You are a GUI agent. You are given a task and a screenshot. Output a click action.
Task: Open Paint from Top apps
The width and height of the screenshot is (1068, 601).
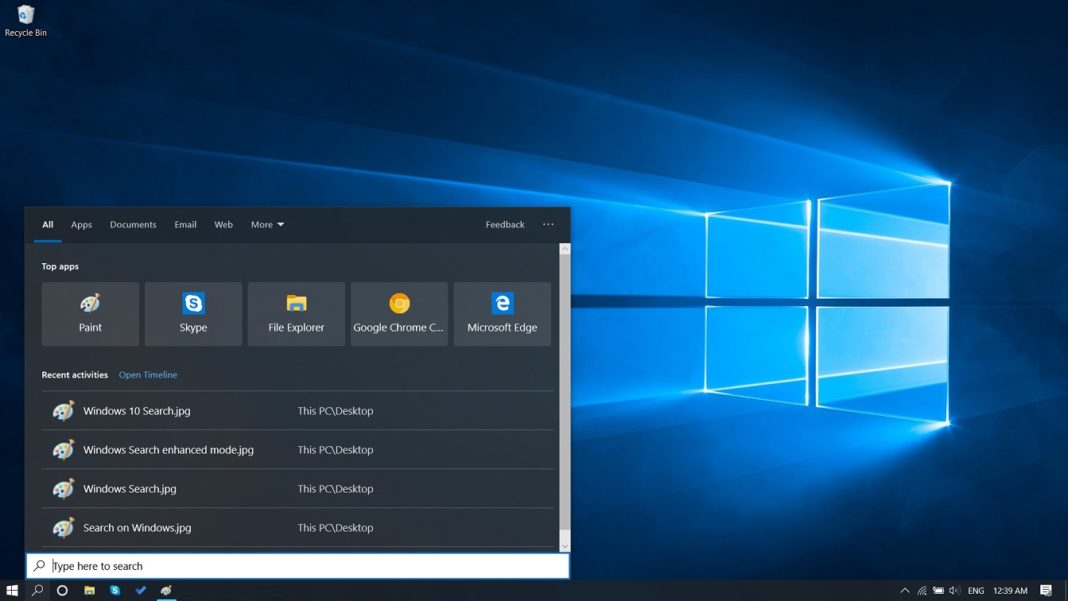click(90, 313)
